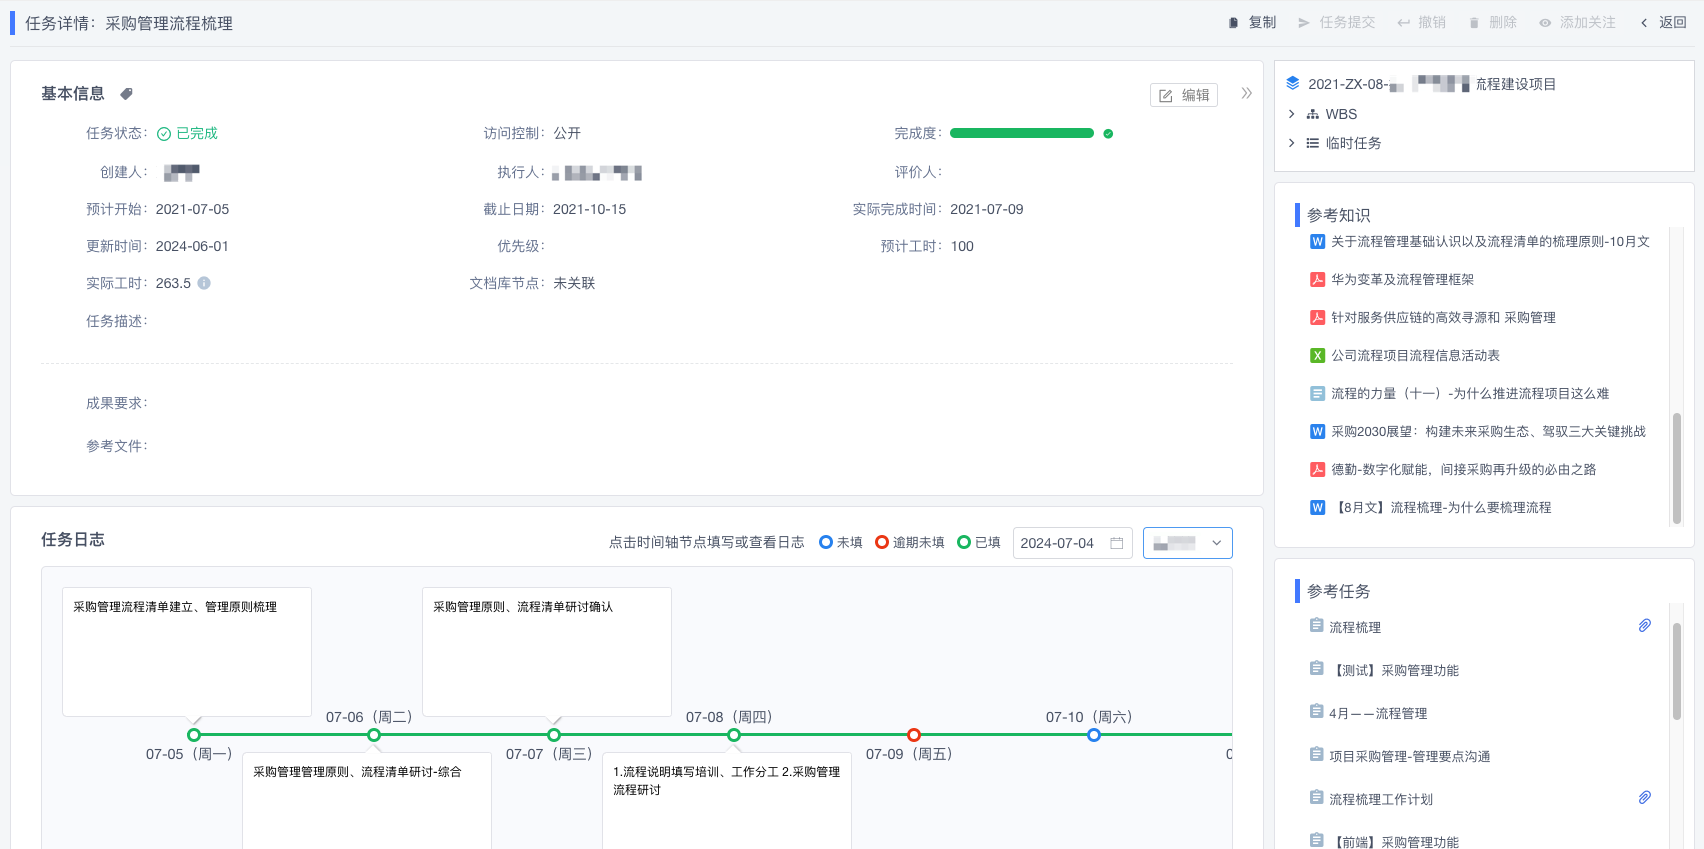Image resolution: width=1704 pixels, height=849 pixels.
Task: Click the green 已完成 status icon
Action: (x=164, y=134)
